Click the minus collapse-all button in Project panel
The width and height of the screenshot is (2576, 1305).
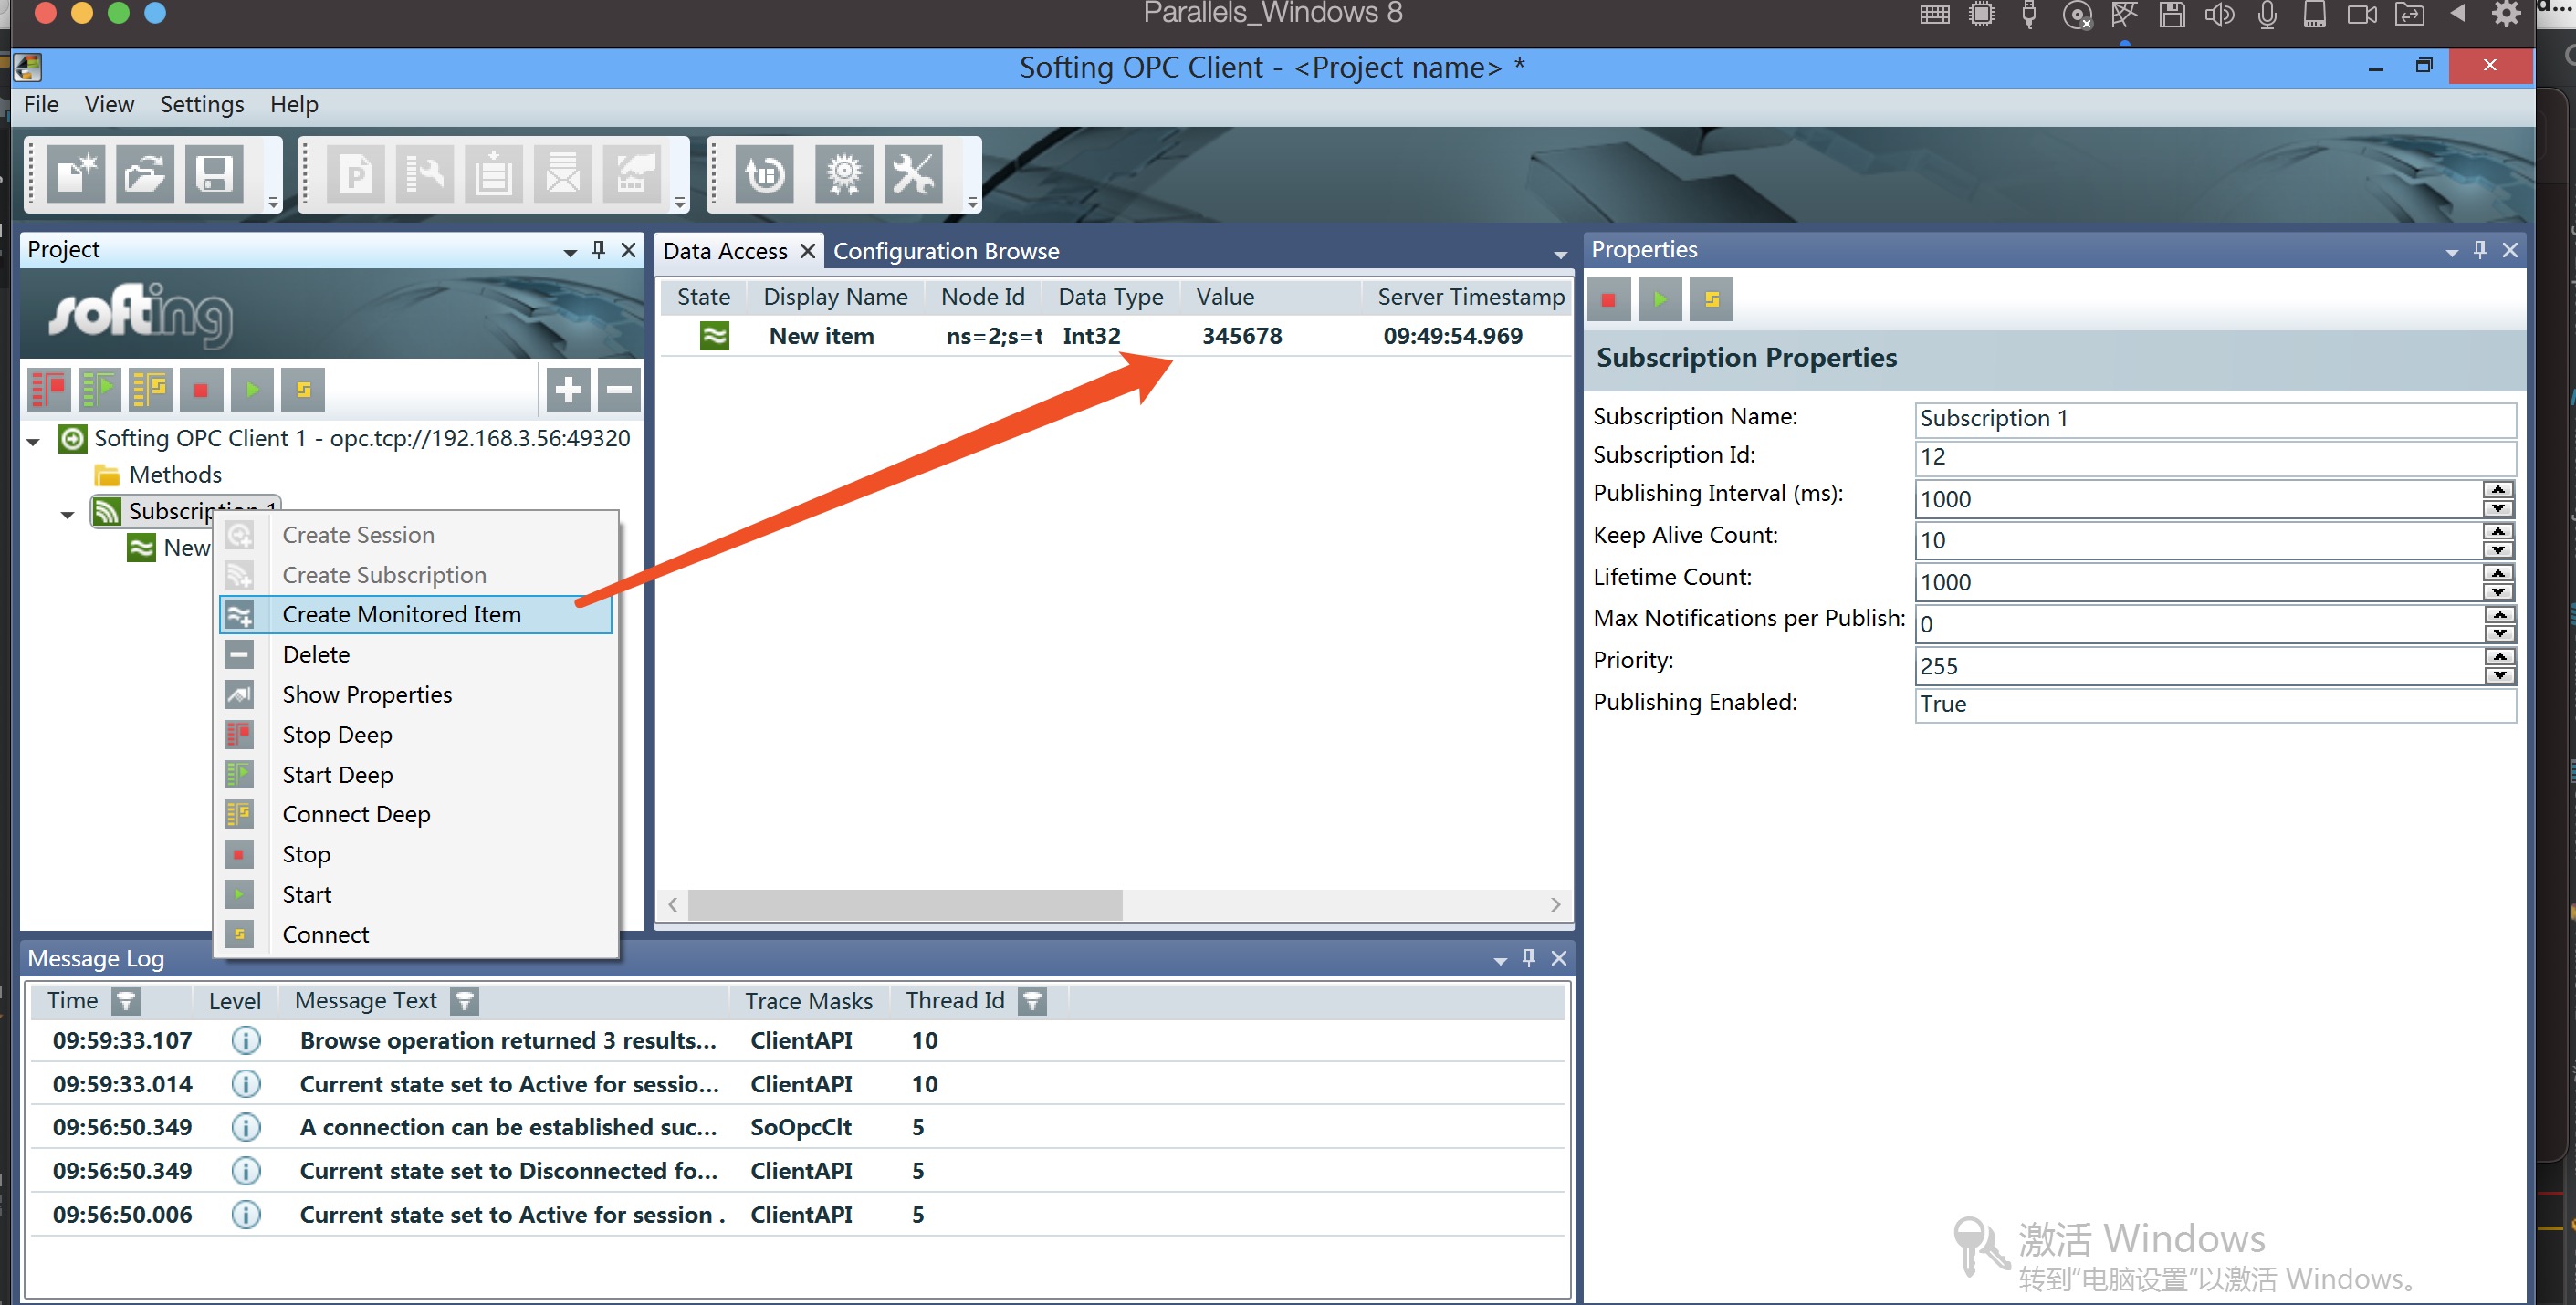click(x=619, y=389)
